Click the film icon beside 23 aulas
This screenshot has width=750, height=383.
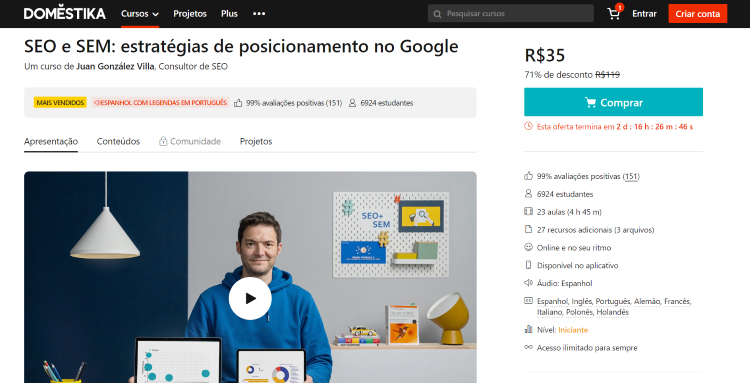528,211
